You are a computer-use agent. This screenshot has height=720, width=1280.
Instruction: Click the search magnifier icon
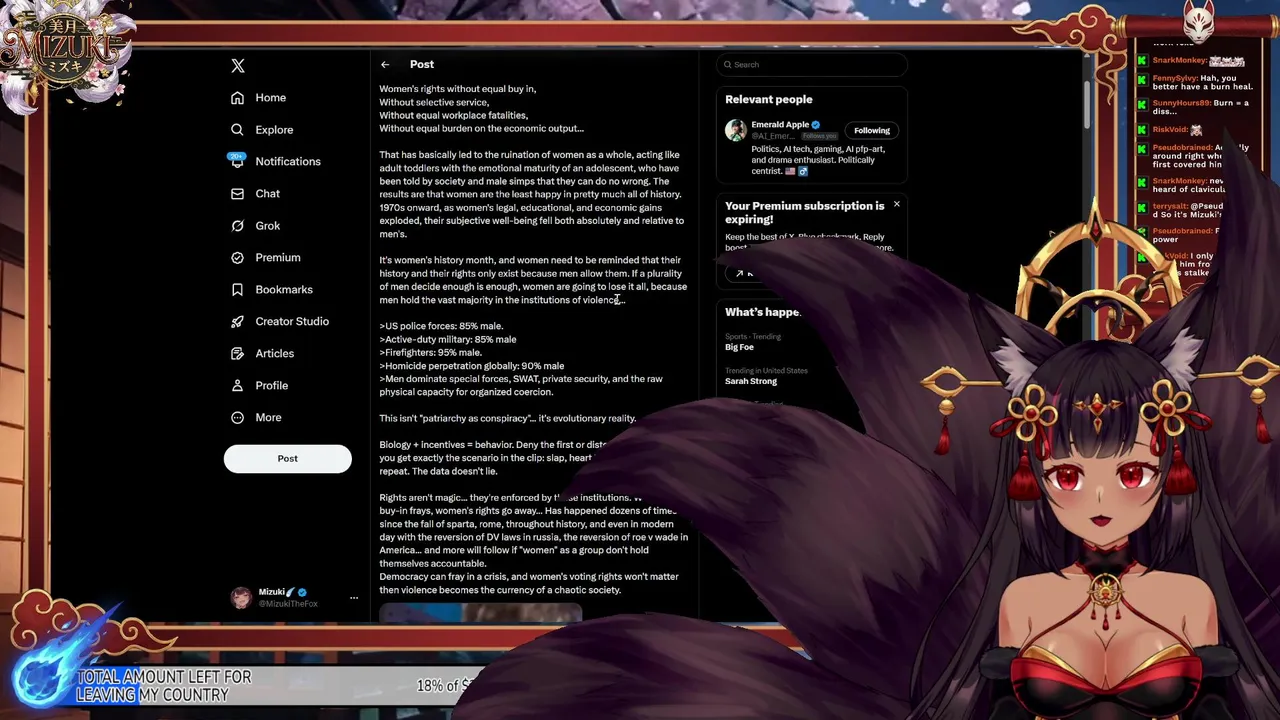click(728, 65)
